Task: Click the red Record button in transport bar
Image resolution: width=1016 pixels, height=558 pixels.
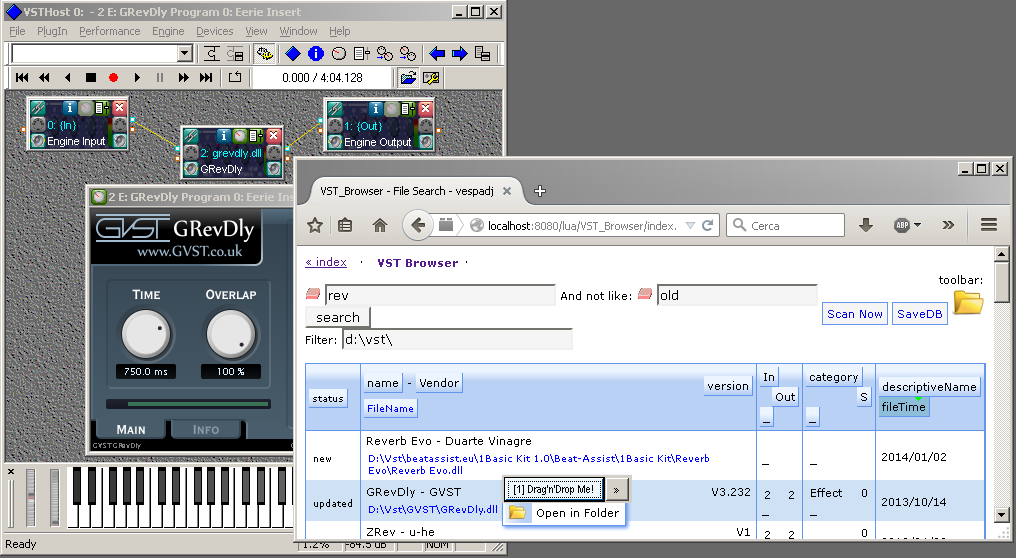Action: tap(113, 78)
